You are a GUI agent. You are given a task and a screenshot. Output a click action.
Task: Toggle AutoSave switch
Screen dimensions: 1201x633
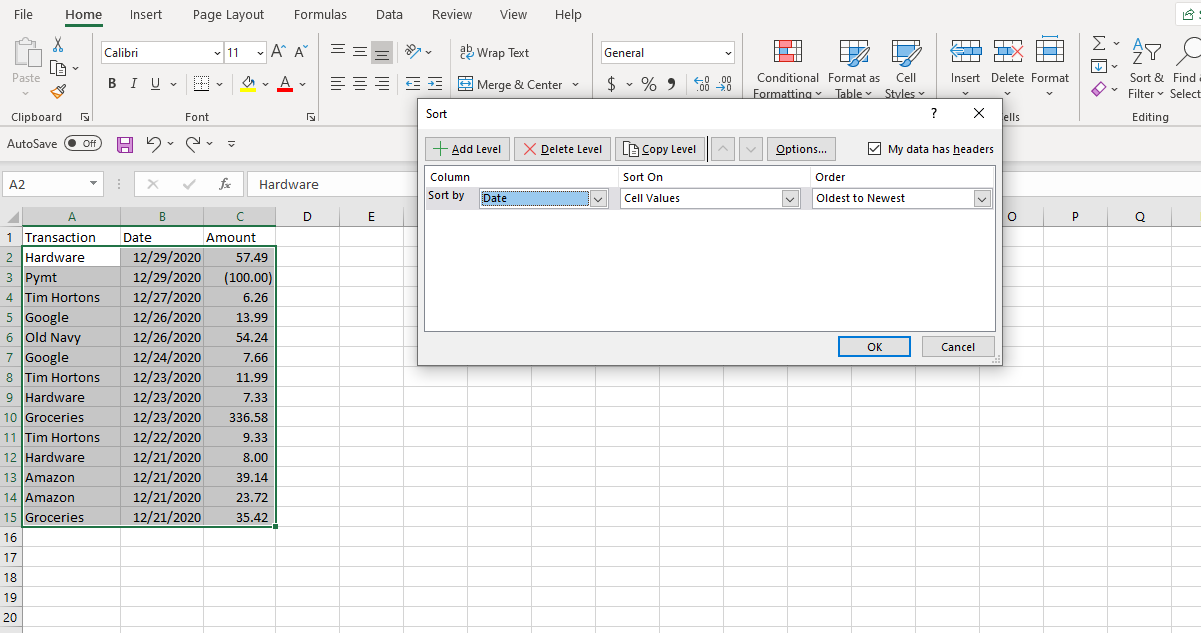83,143
